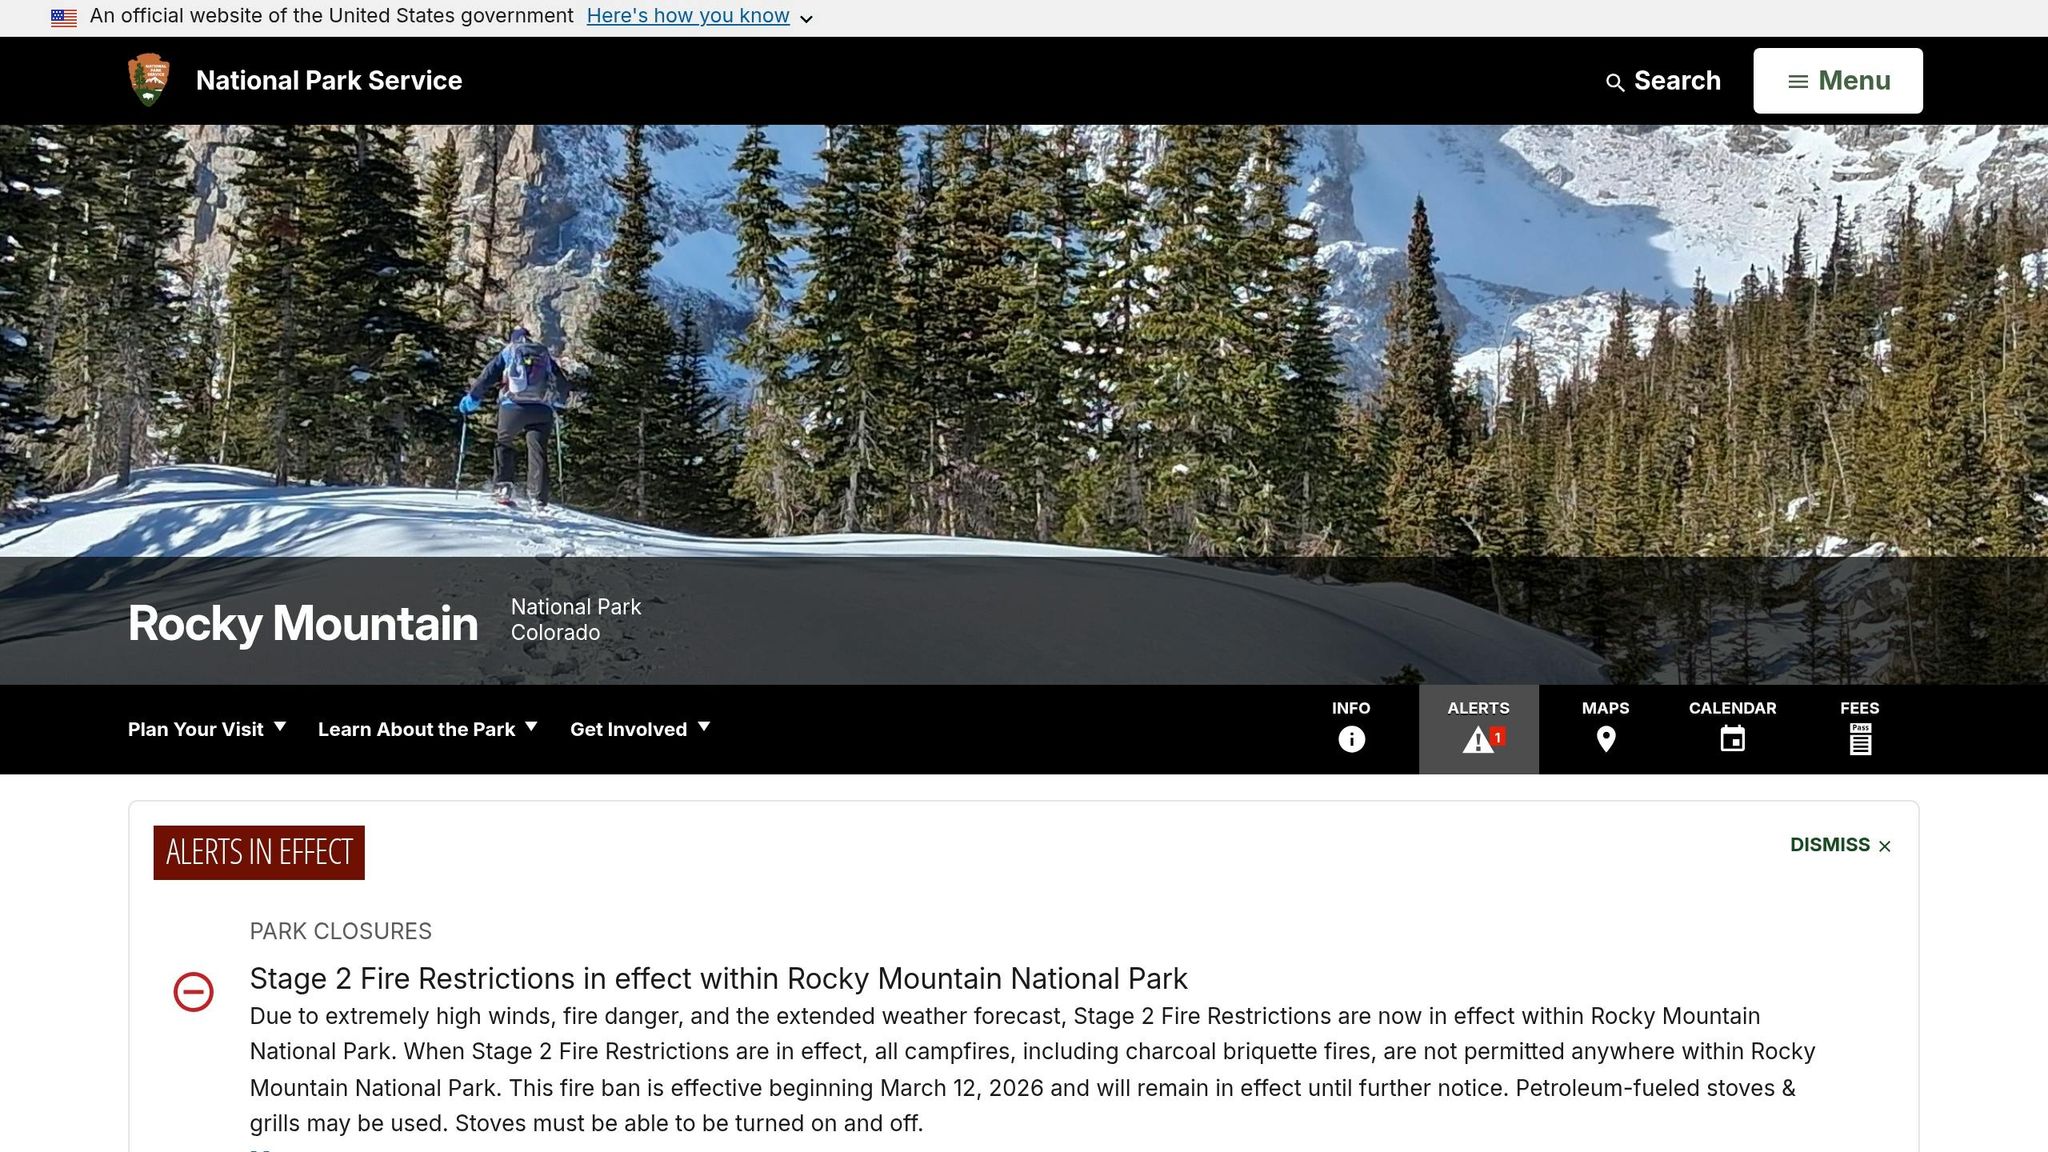
Task: Click the Search text link
Action: point(1677,81)
